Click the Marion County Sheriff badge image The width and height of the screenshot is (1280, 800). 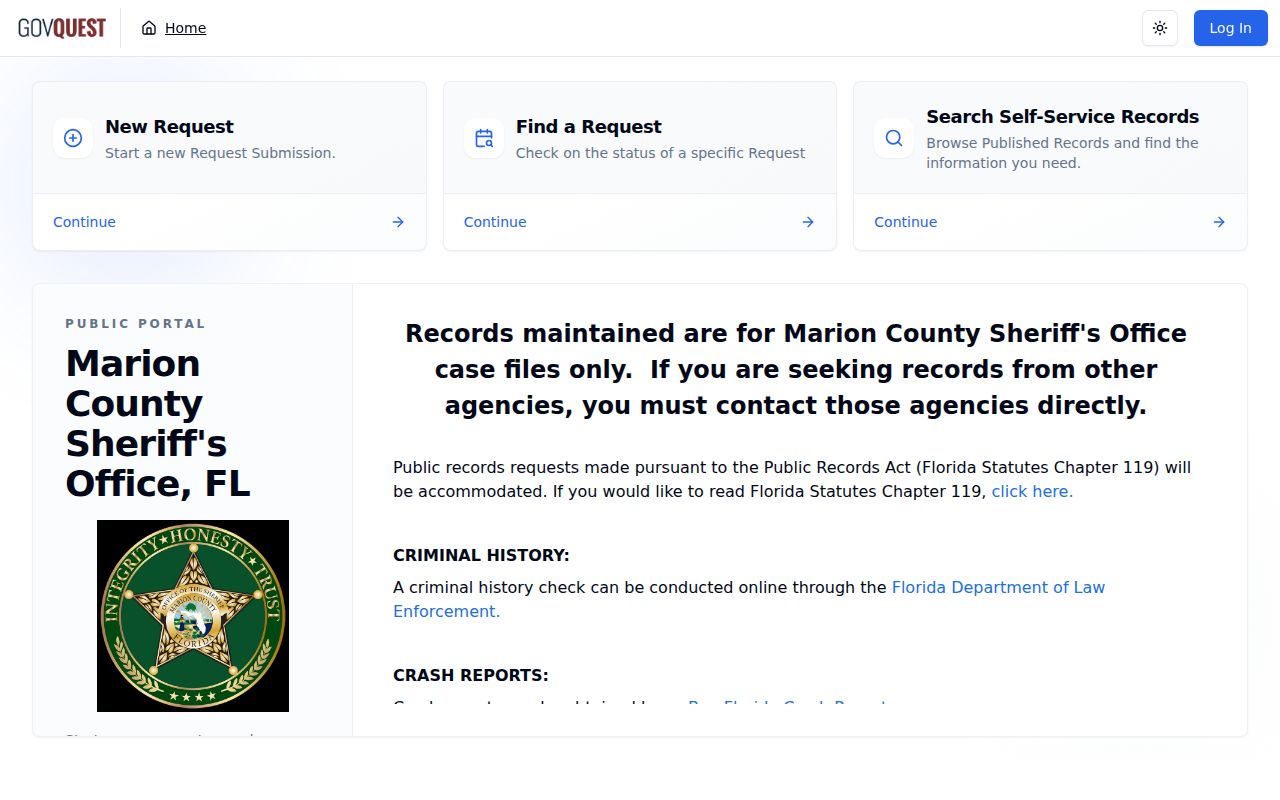193,616
